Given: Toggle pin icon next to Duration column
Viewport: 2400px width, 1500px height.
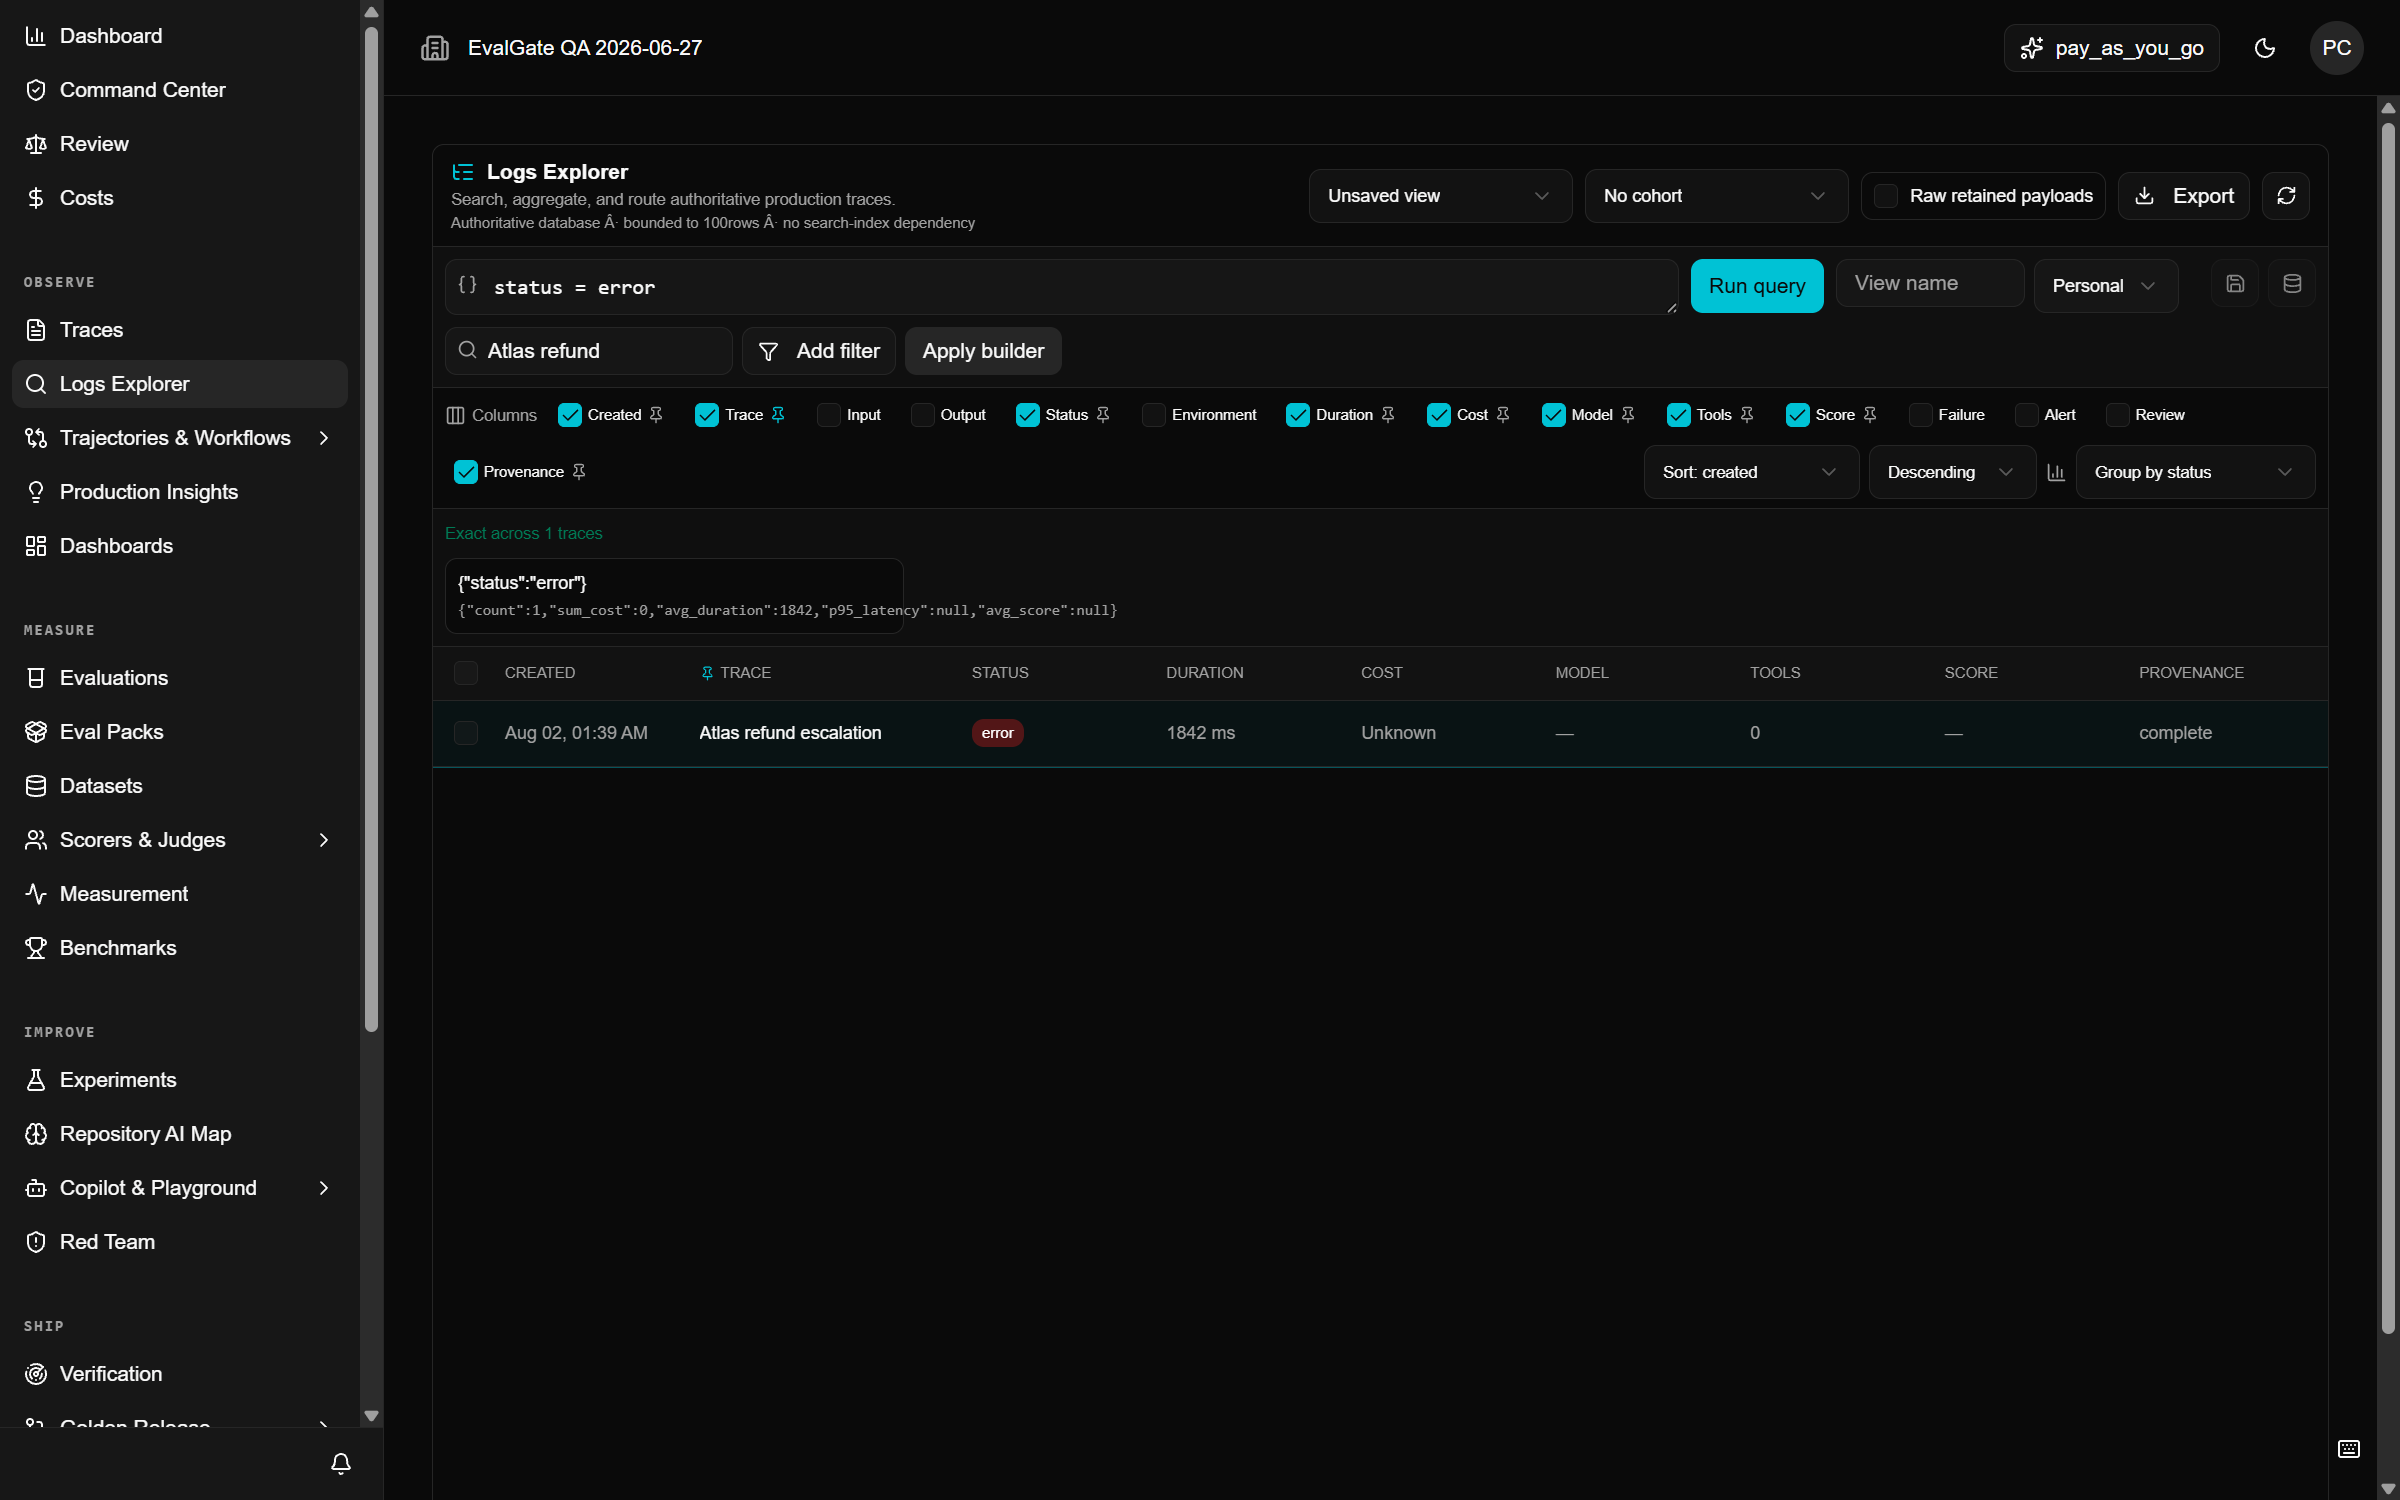Looking at the screenshot, I should point(1388,415).
